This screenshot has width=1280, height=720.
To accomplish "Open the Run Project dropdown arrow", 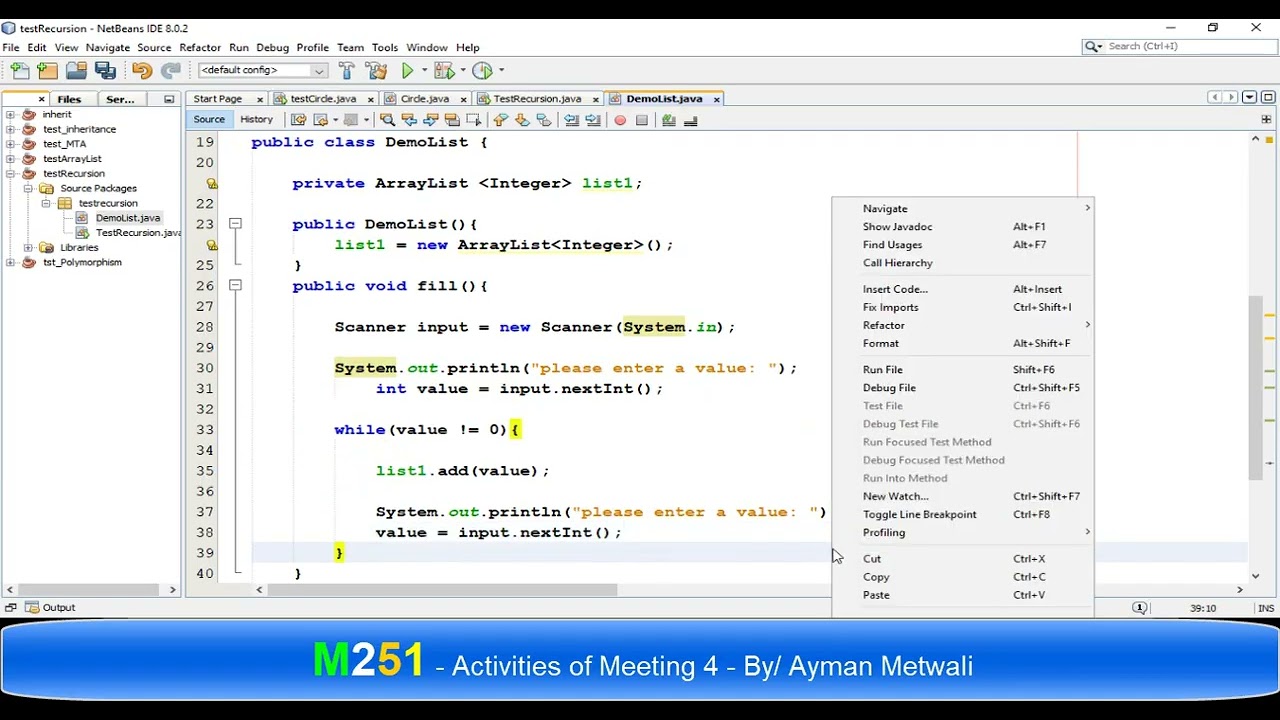I will click(424, 70).
